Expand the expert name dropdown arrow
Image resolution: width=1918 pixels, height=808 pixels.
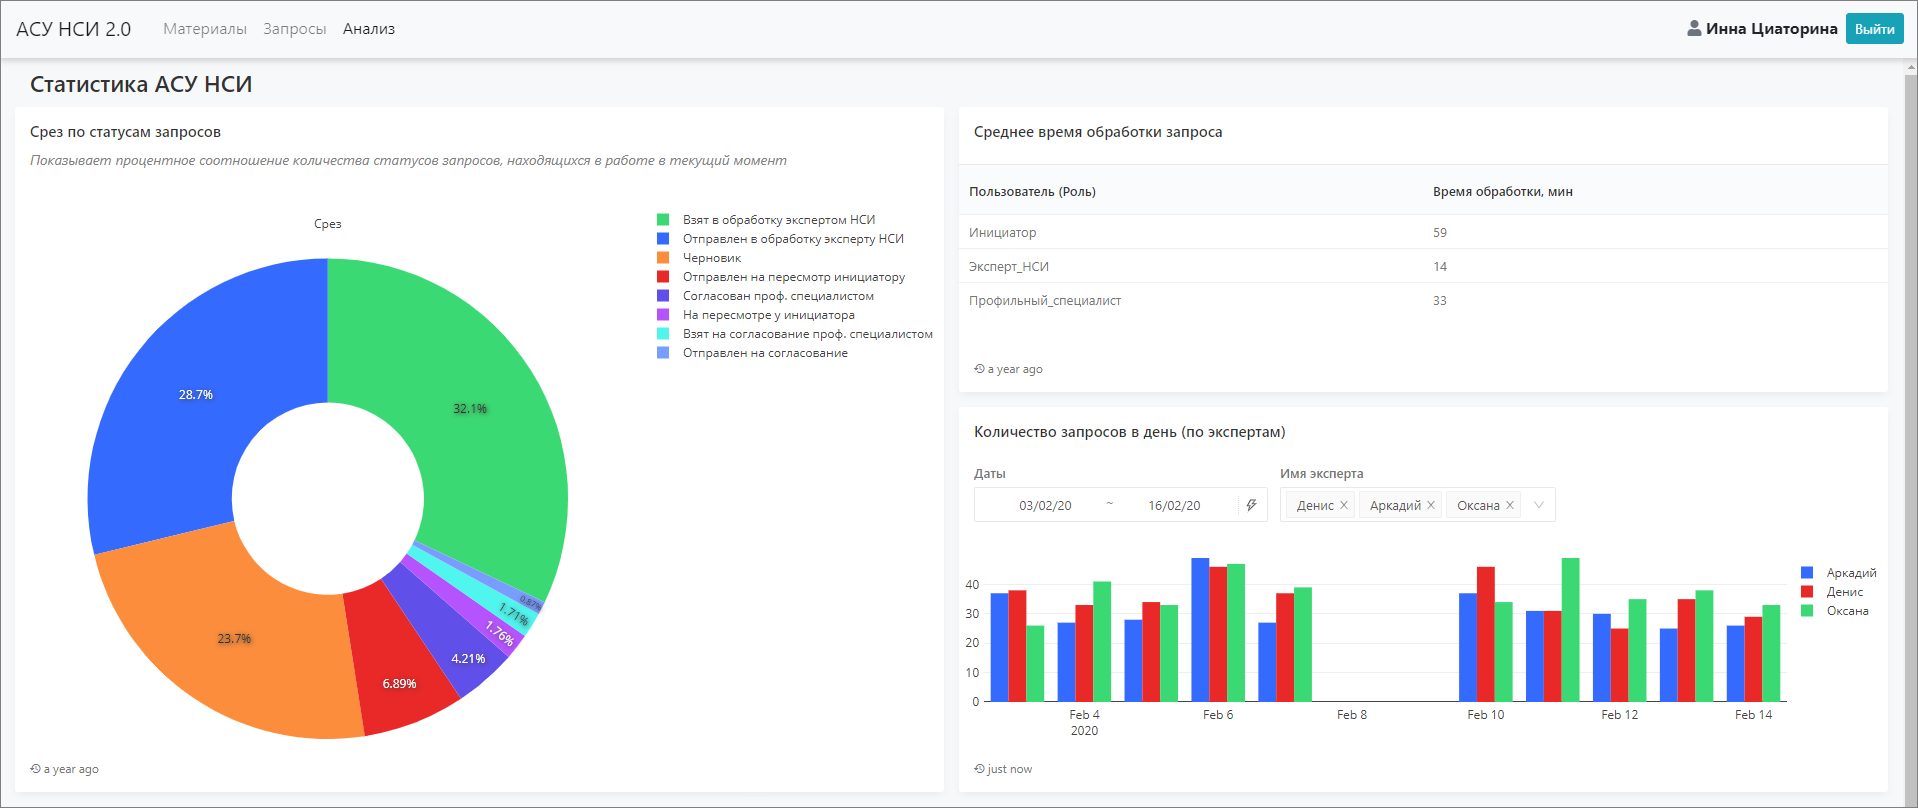[x=1539, y=505]
